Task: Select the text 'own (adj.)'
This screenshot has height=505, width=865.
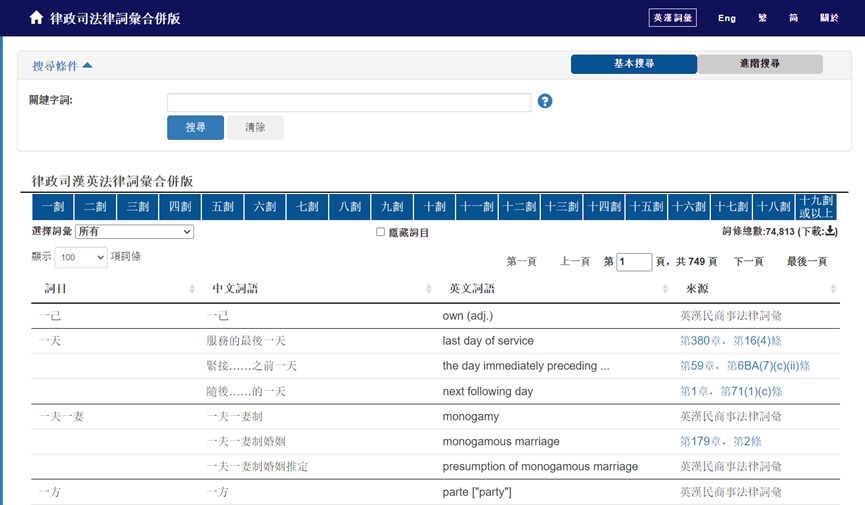Action: click(468, 316)
